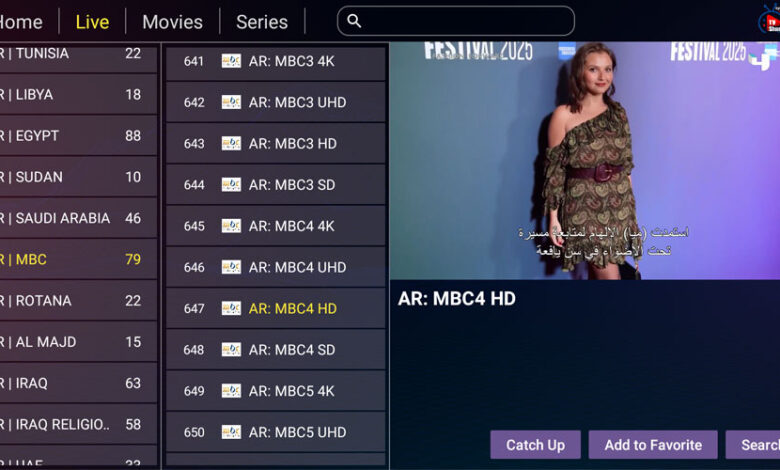780x470 pixels.
Task: Click Add to Favorite button
Action: pyautogui.click(x=653, y=445)
